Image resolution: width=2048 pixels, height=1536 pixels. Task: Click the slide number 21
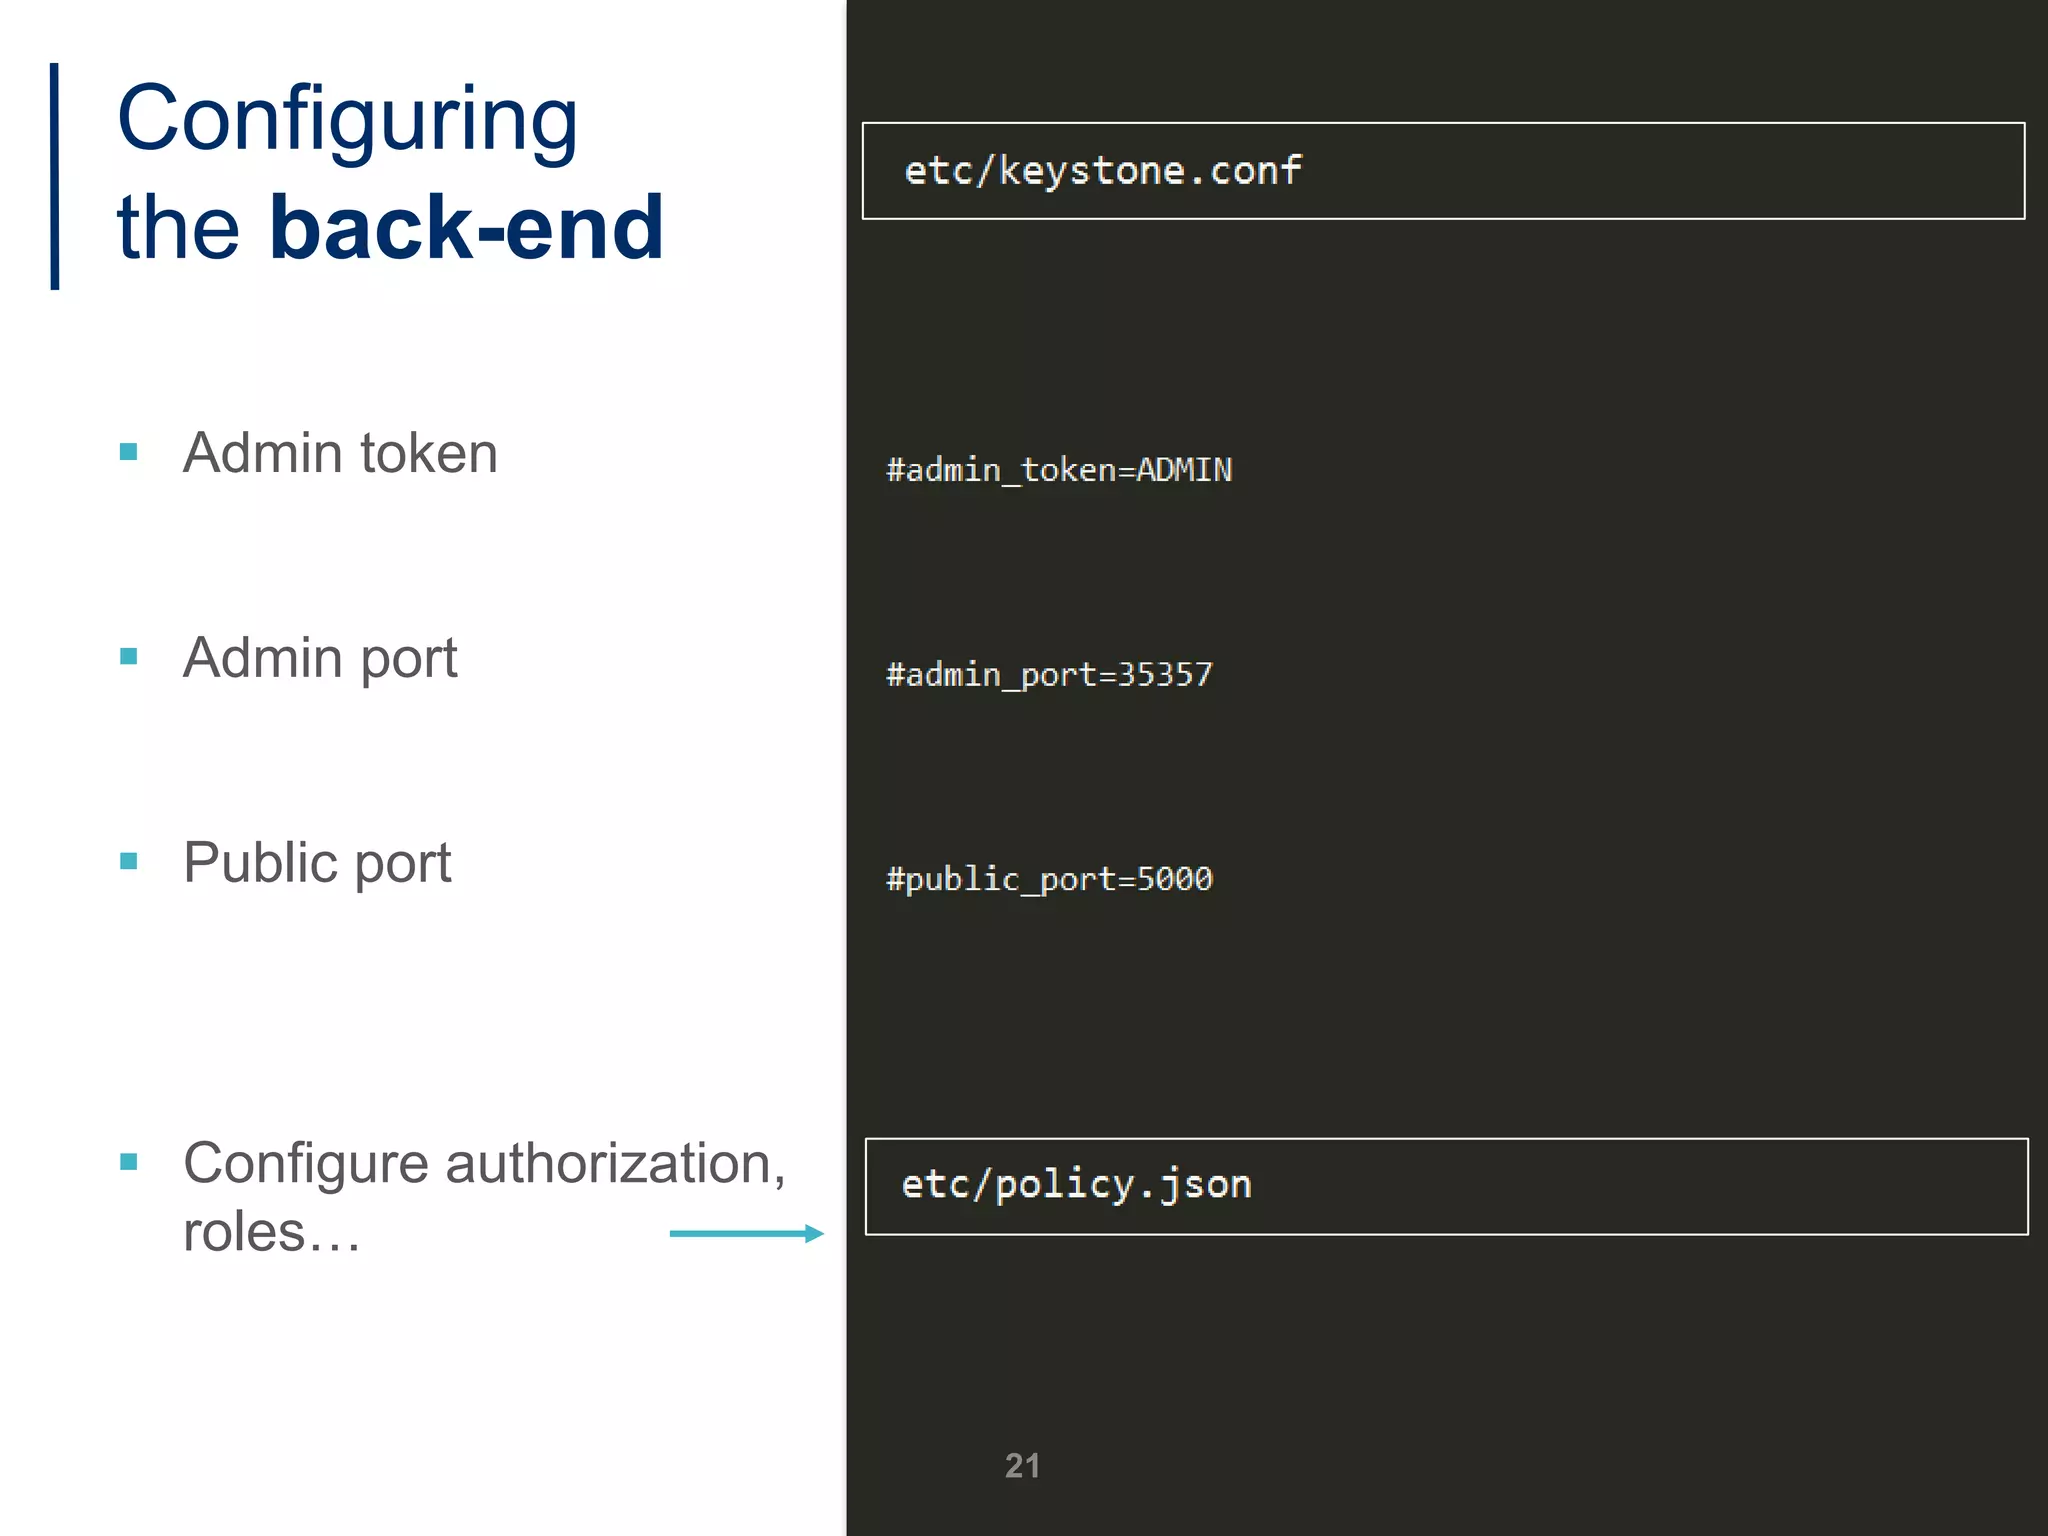point(1022,1466)
